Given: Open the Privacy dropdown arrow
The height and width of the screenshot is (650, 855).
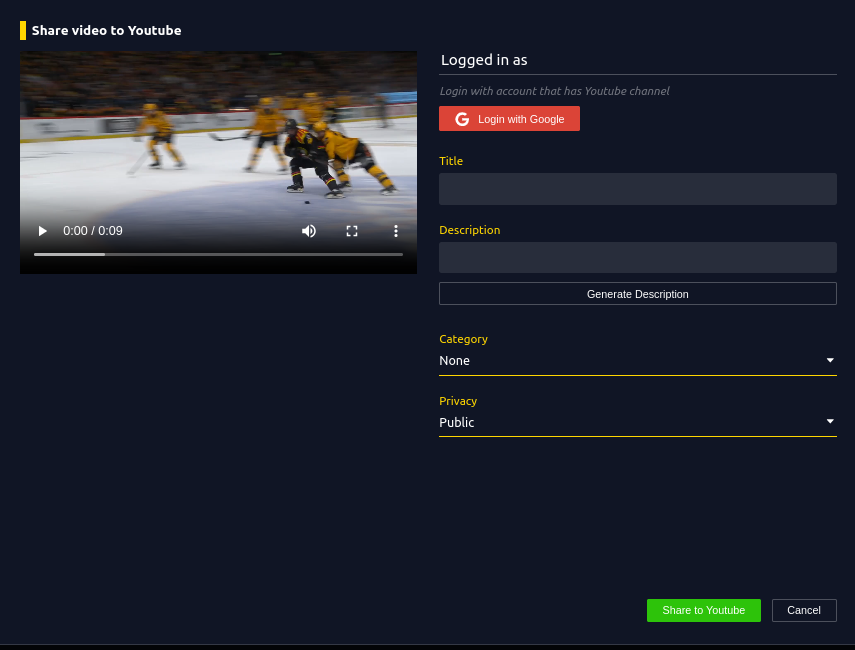Looking at the screenshot, I should 829,422.
